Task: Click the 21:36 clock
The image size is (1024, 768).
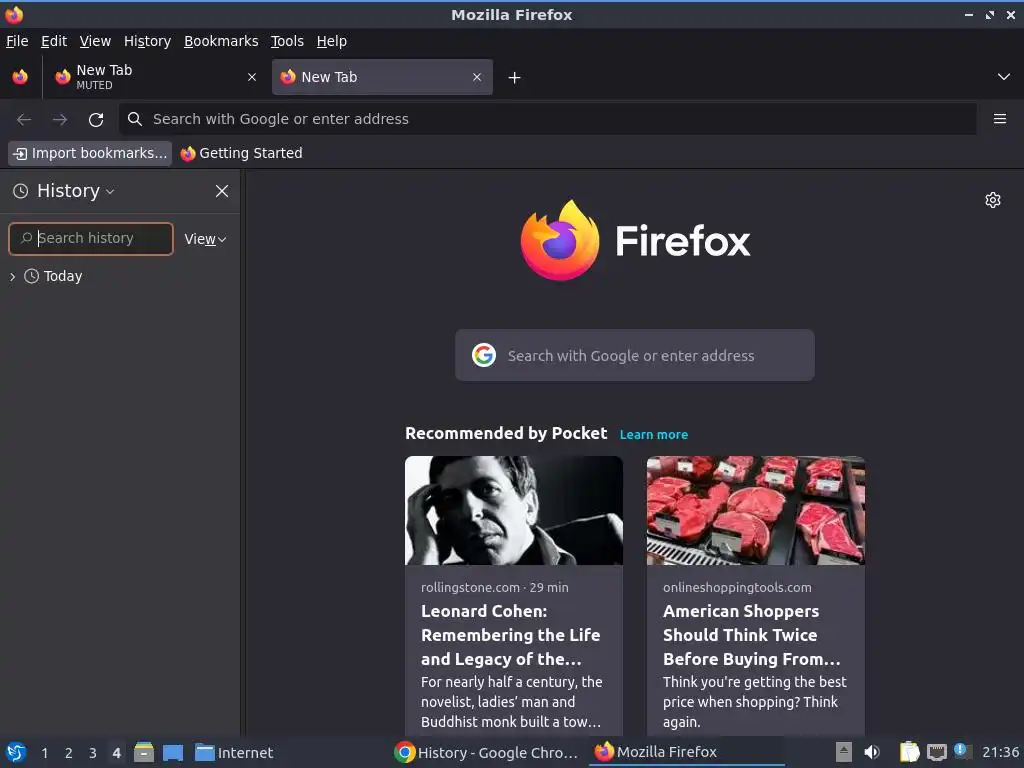Action: [1000, 752]
